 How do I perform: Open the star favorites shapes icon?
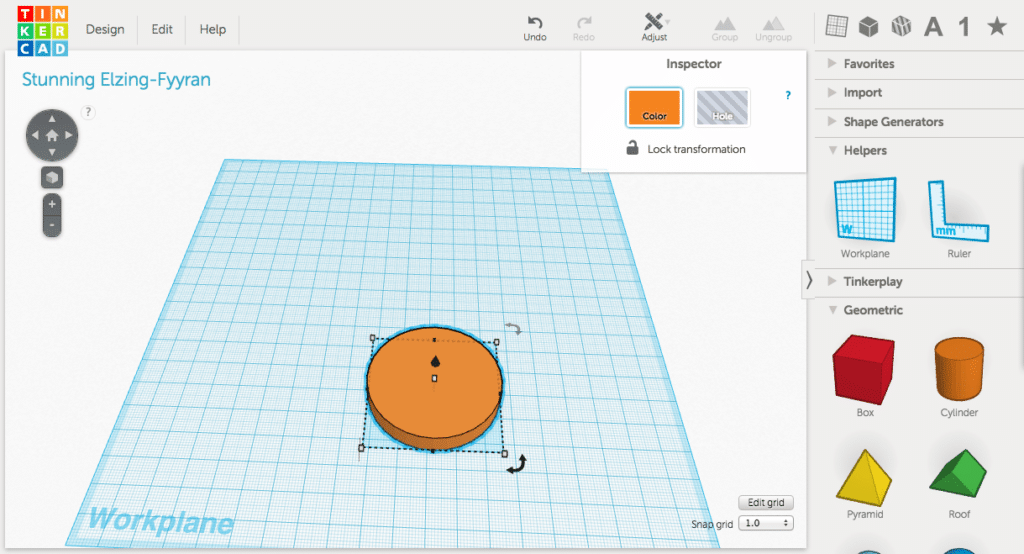(x=997, y=26)
